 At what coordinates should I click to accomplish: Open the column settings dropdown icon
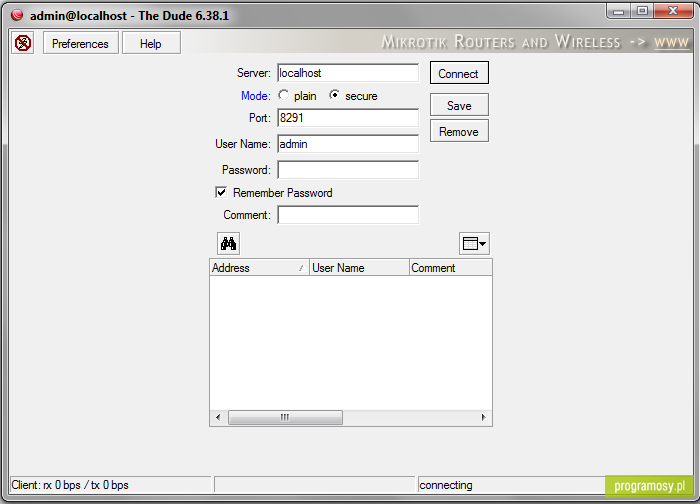[x=474, y=243]
